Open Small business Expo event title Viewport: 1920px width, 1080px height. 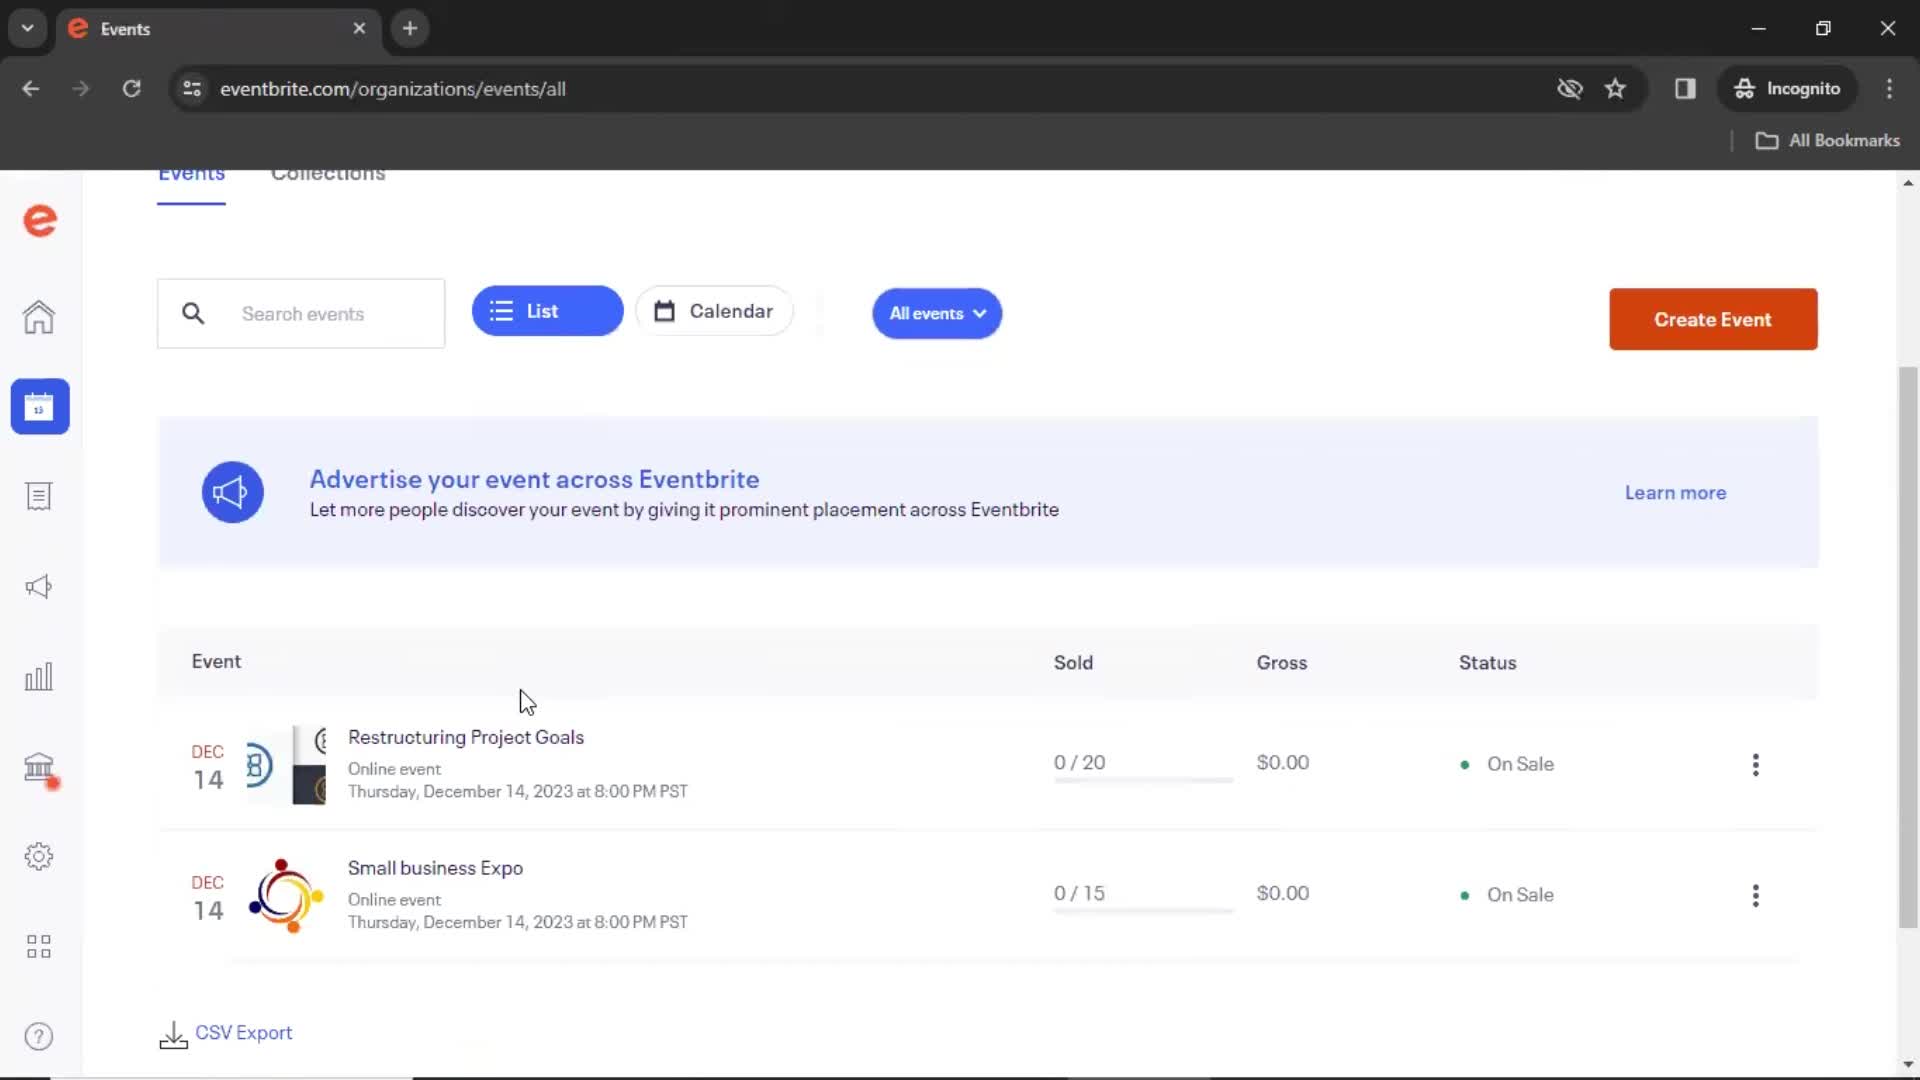point(435,869)
